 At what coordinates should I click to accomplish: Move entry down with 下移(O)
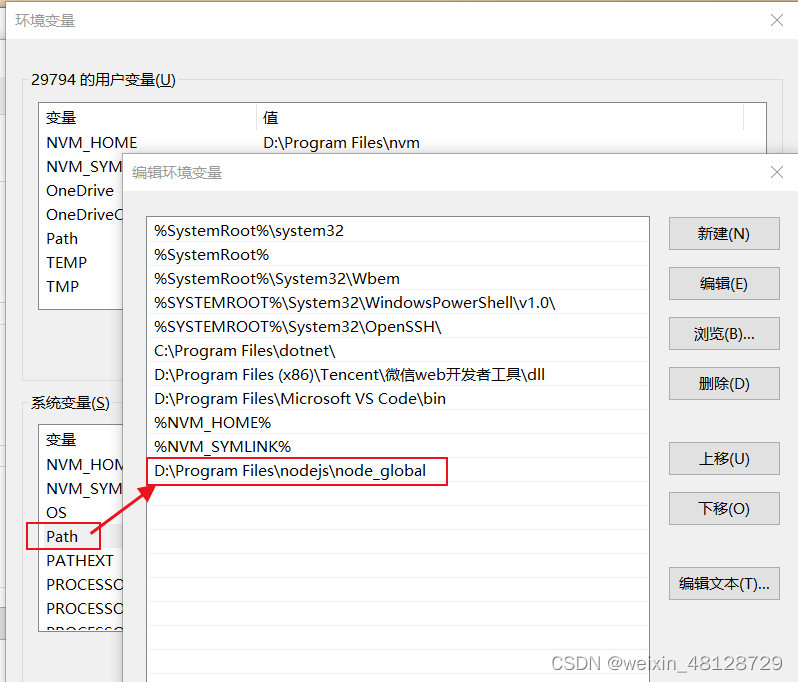point(724,508)
